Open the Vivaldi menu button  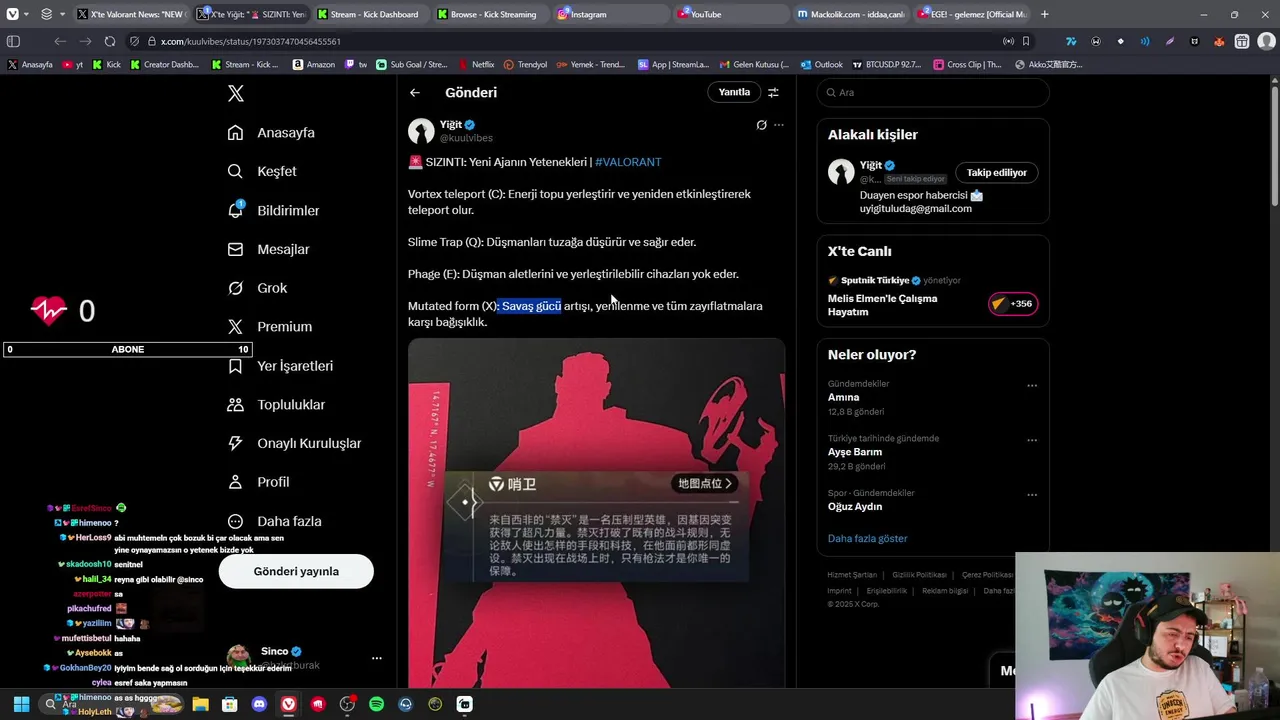click(x=12, y=14)
